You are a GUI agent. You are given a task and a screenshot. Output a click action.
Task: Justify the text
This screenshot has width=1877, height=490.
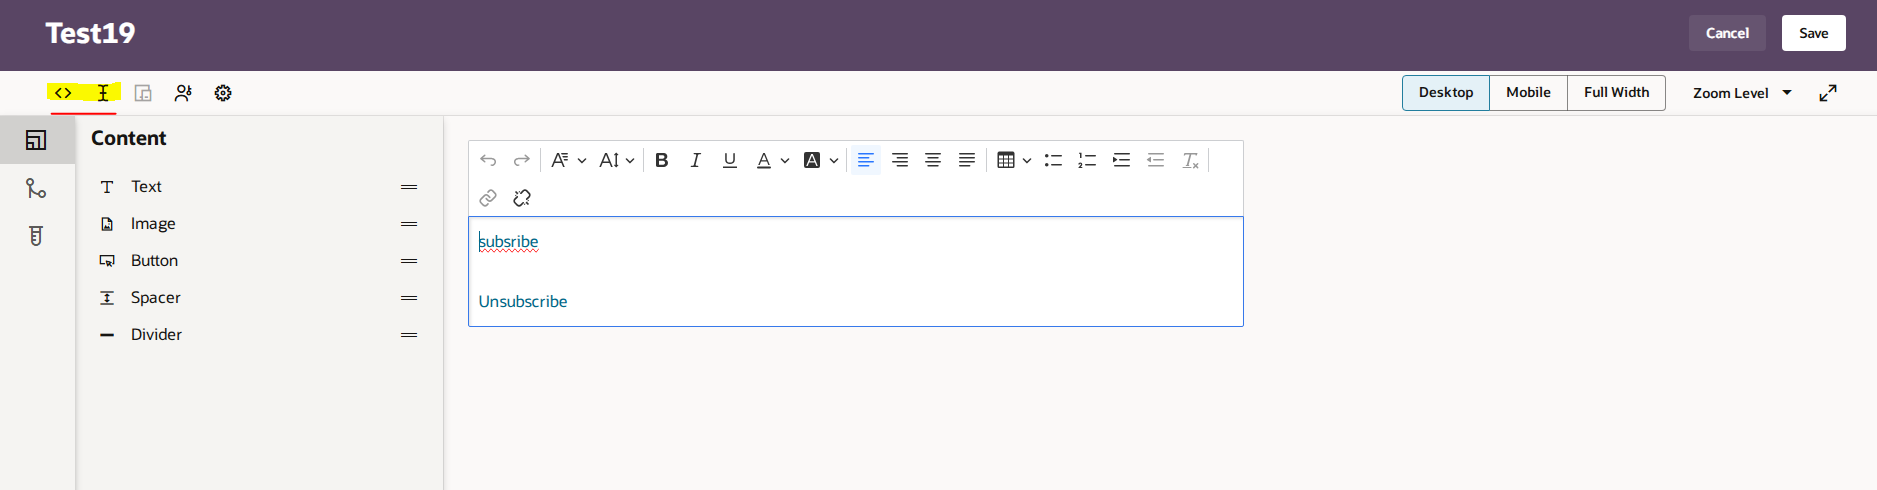click(967, 160)
